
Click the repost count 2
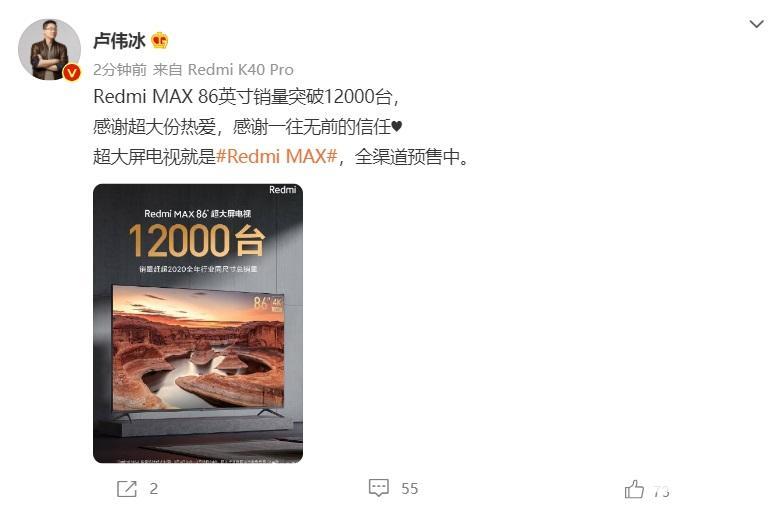153,489
